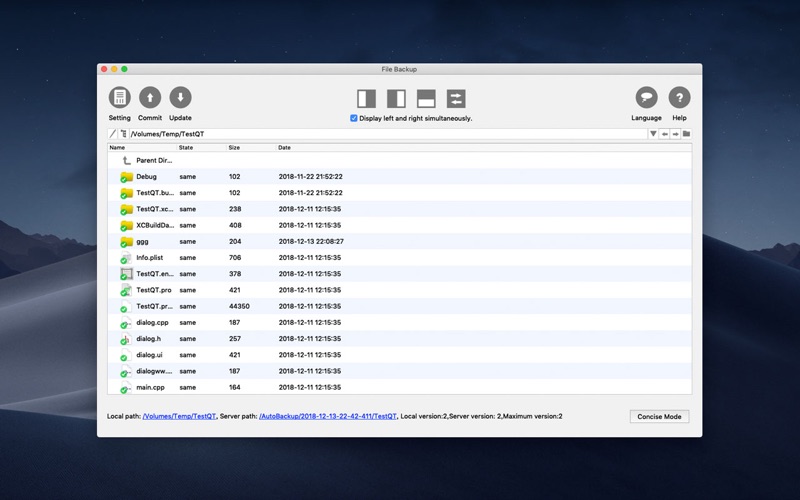Go back with the left arrow icon
Viewport: 800px width, 500px height.
point(664,134)
